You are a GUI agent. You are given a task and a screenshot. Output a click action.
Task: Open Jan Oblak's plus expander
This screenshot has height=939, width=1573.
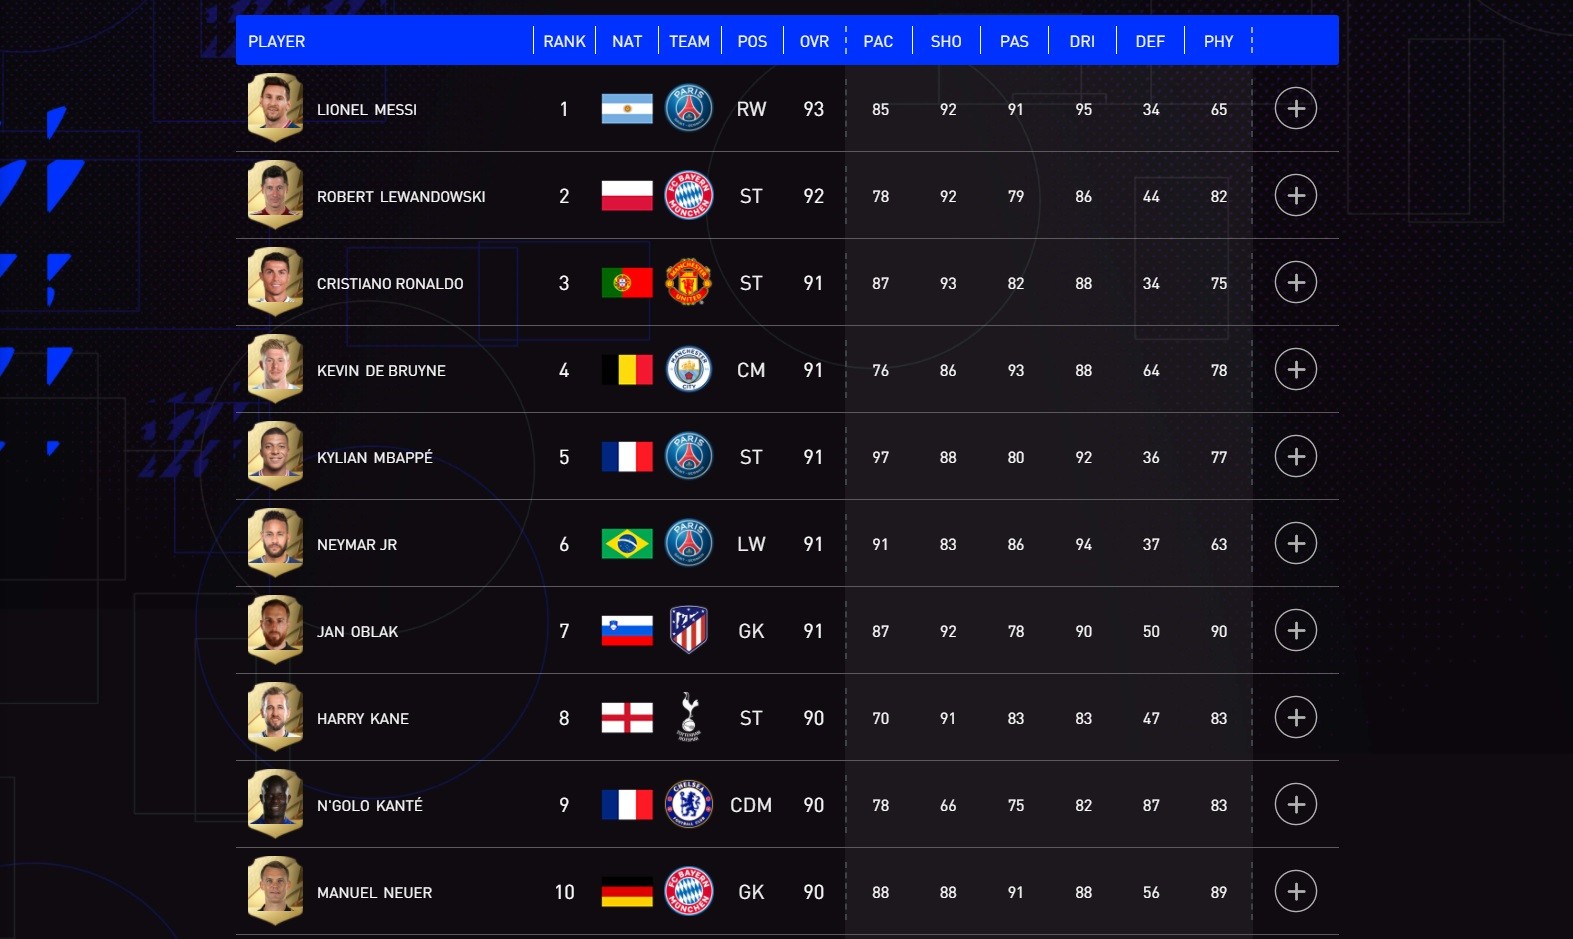click(1295, 630)
